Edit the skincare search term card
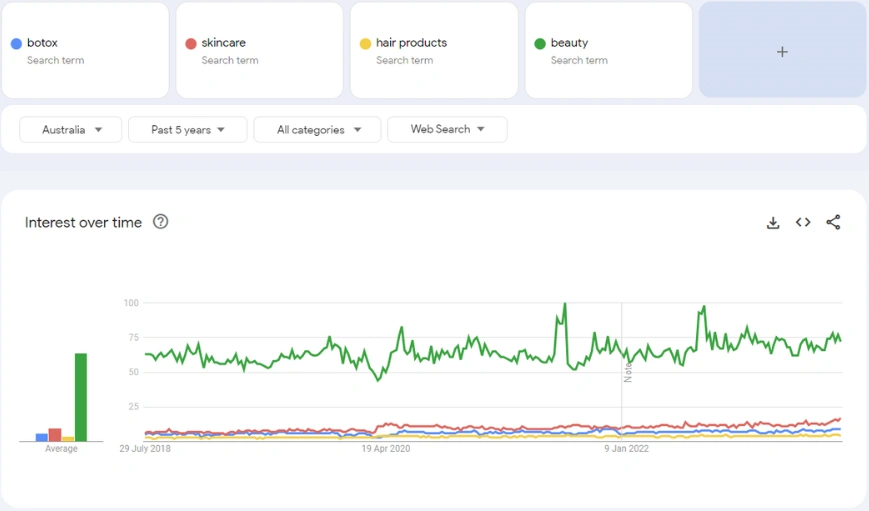869x511 pixels. click(x=259, y=50)
